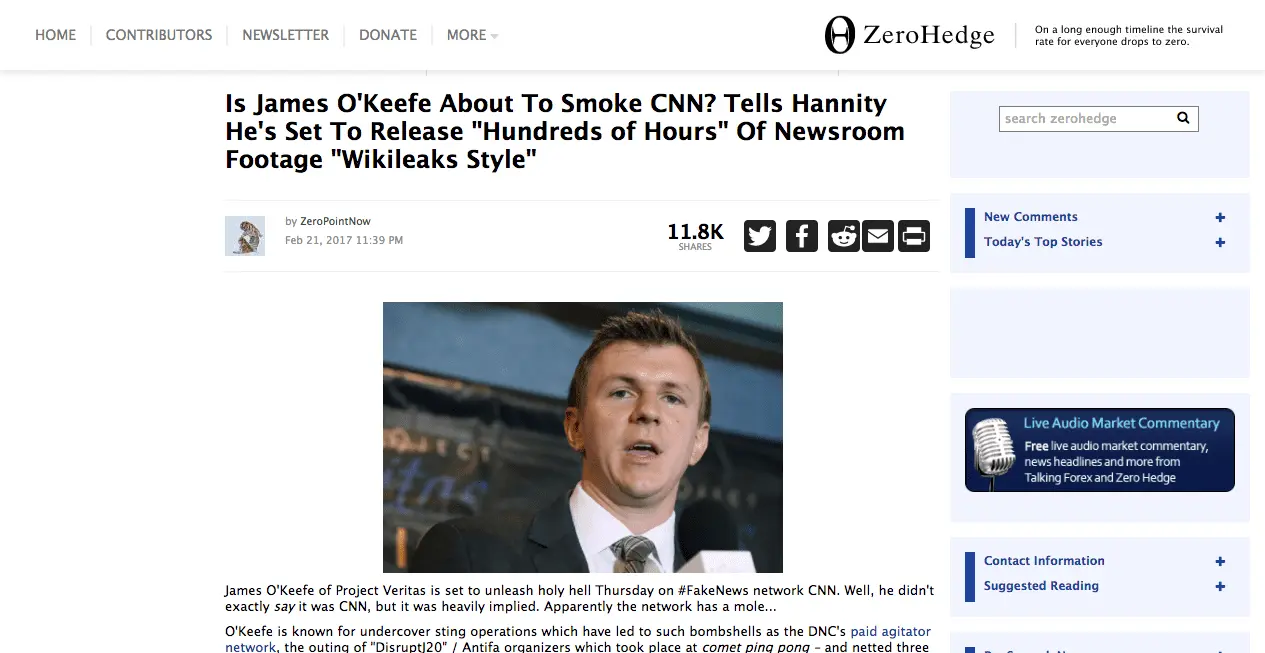Open NEWSLETTER page
The height and width of the screenshot is (653, 1265).
(286, 35)
